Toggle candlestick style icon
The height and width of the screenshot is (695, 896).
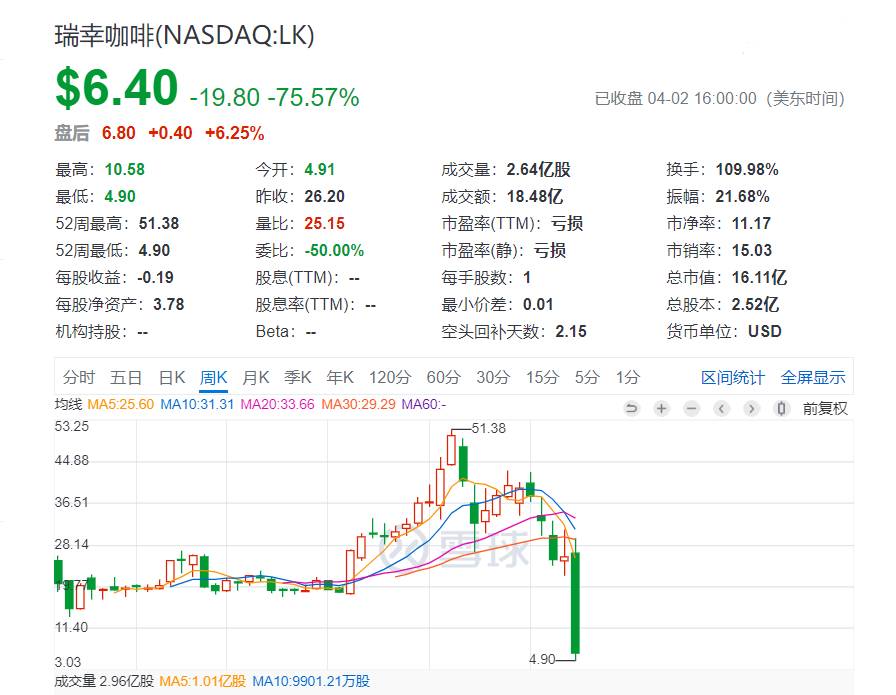click(782, 408)
